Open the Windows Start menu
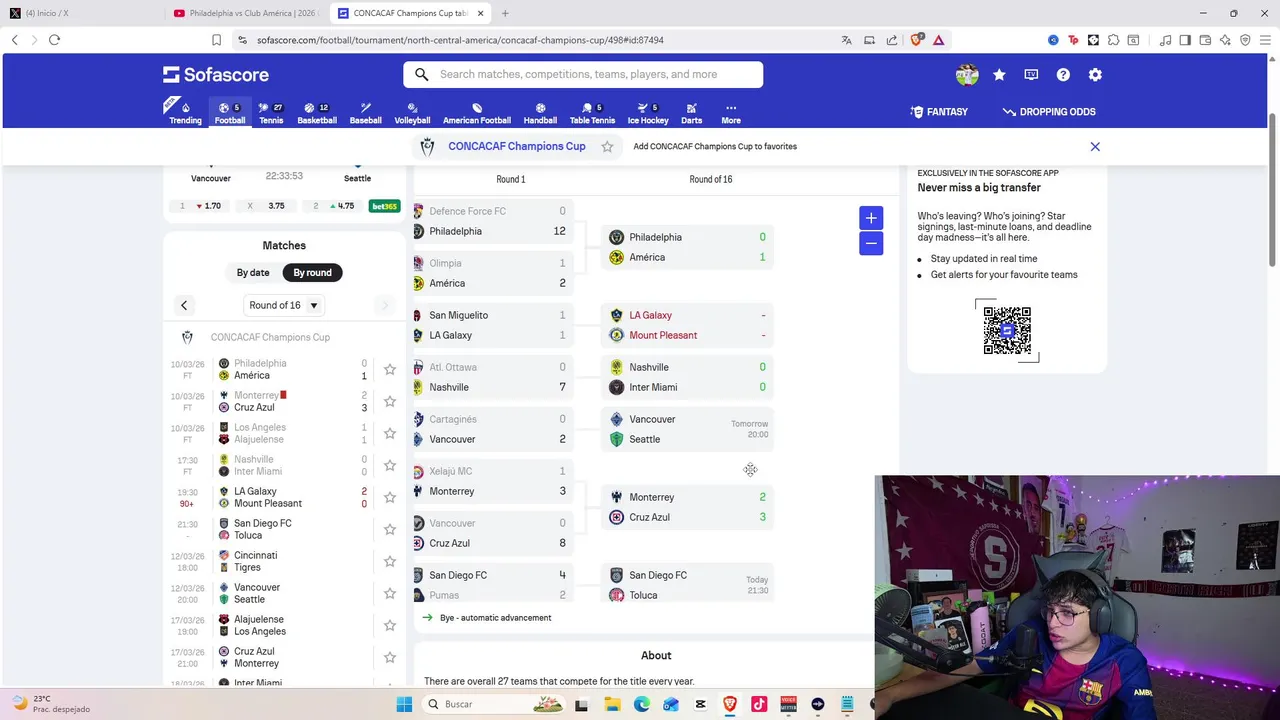The height and width of the screenshot is (720, 1280). pos(404,704)
